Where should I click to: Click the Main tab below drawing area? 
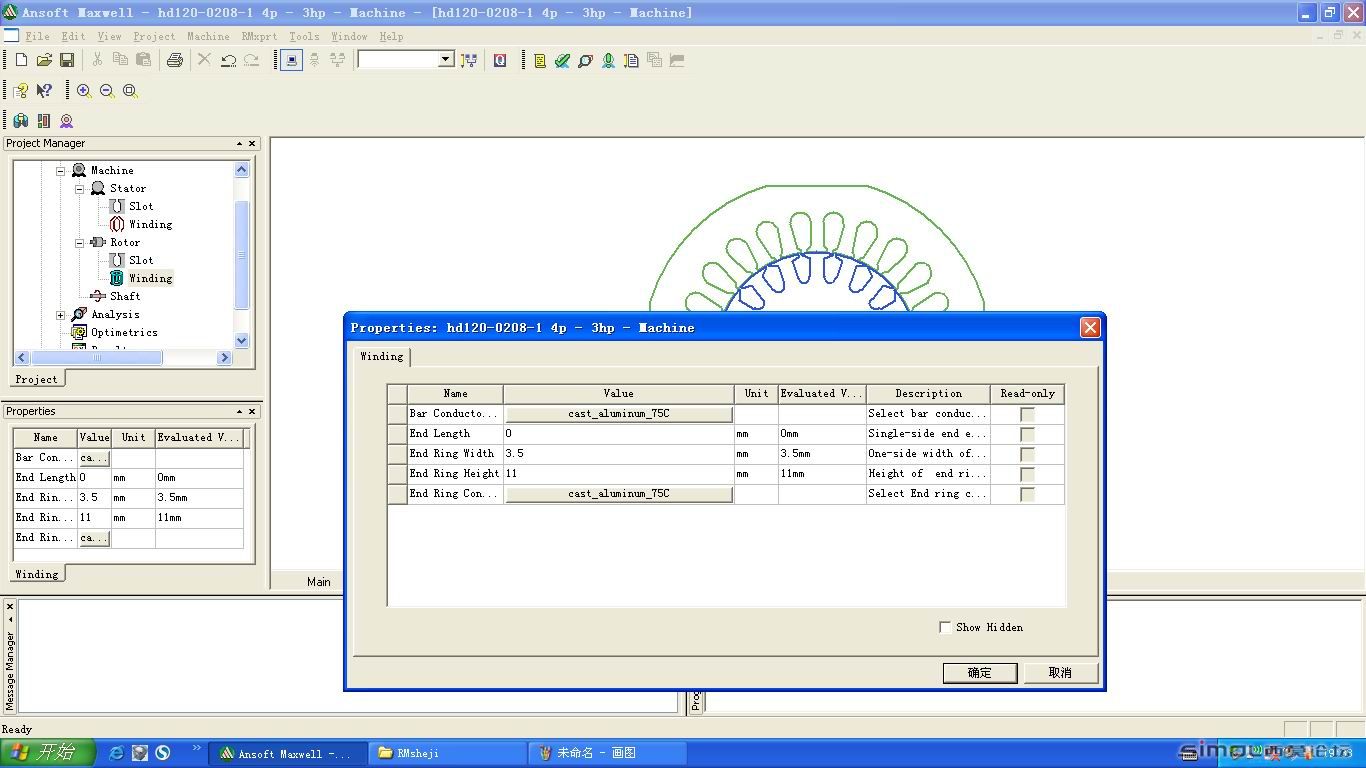click(319, 582)
